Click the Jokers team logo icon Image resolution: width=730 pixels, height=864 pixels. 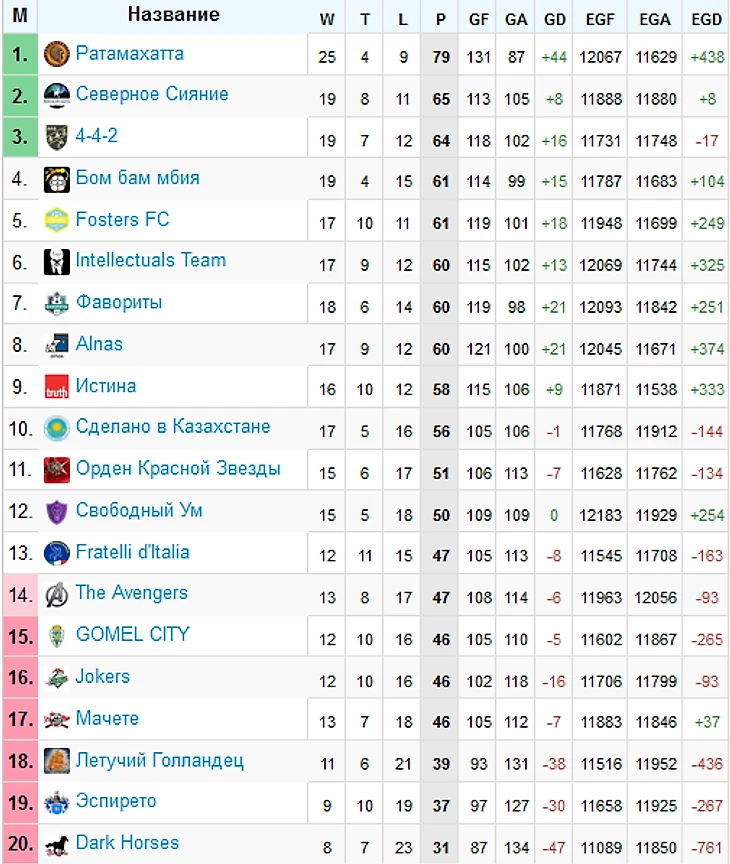coord(56,678)
